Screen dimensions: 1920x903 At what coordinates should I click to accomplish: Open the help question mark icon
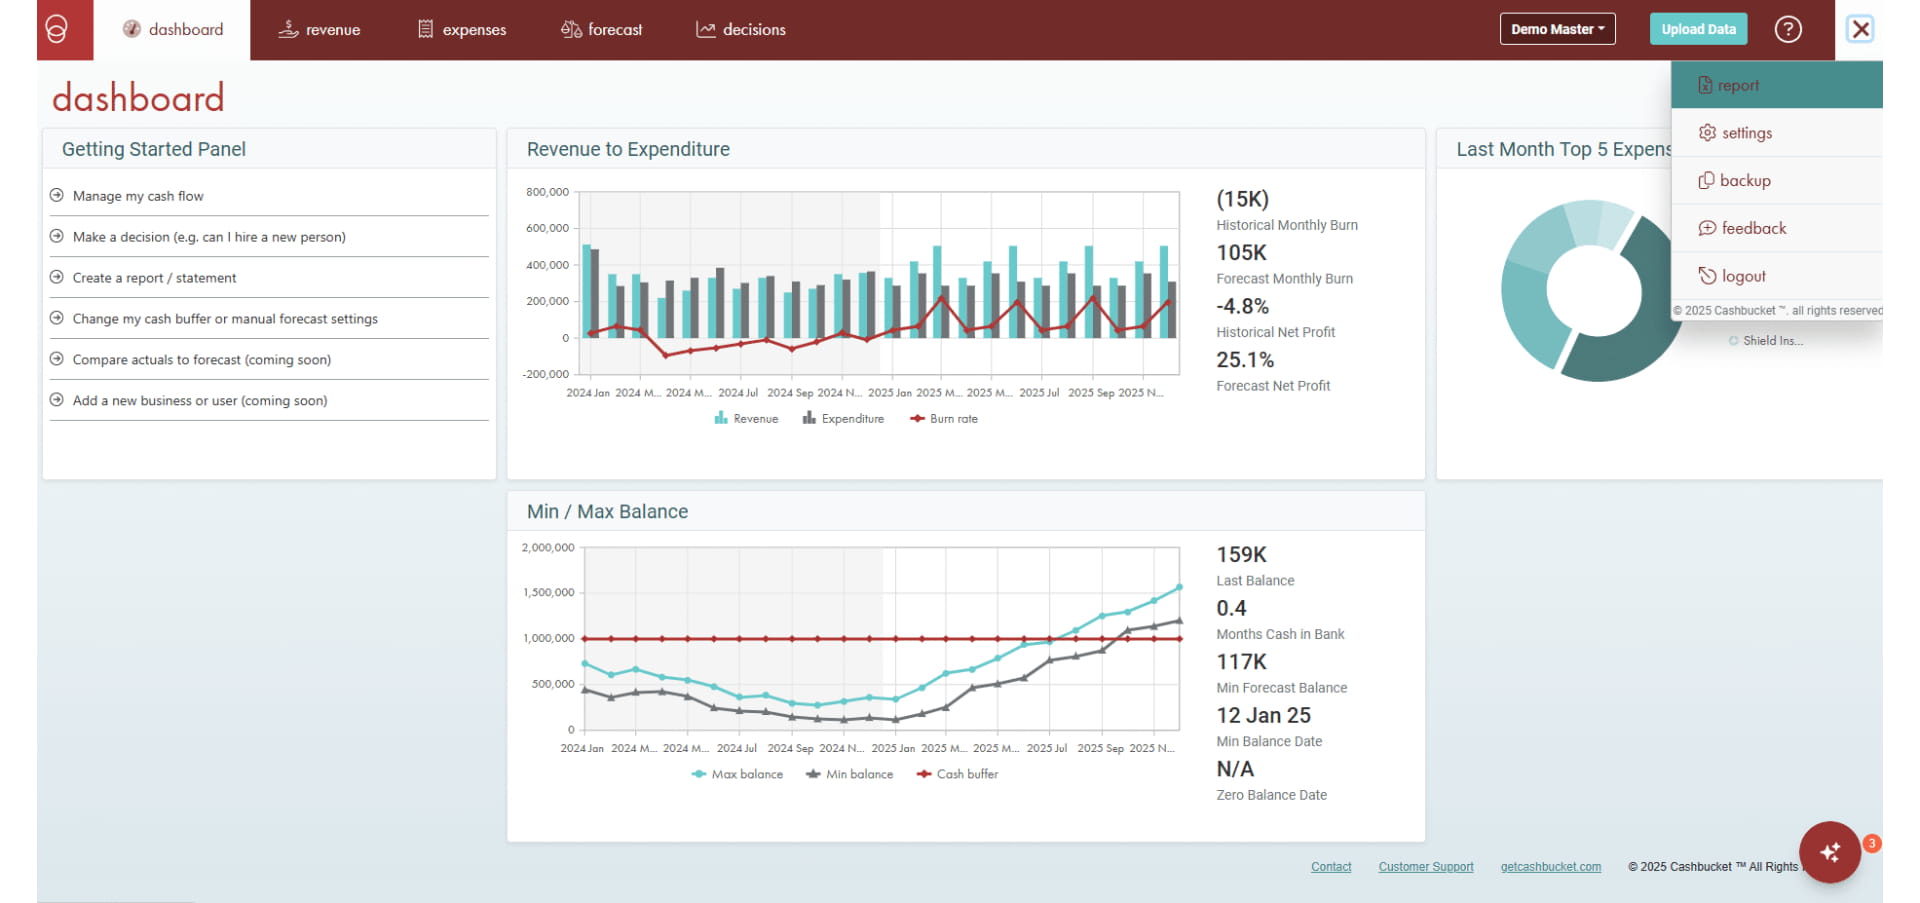pyautogui.click(x=1787, y=29)
